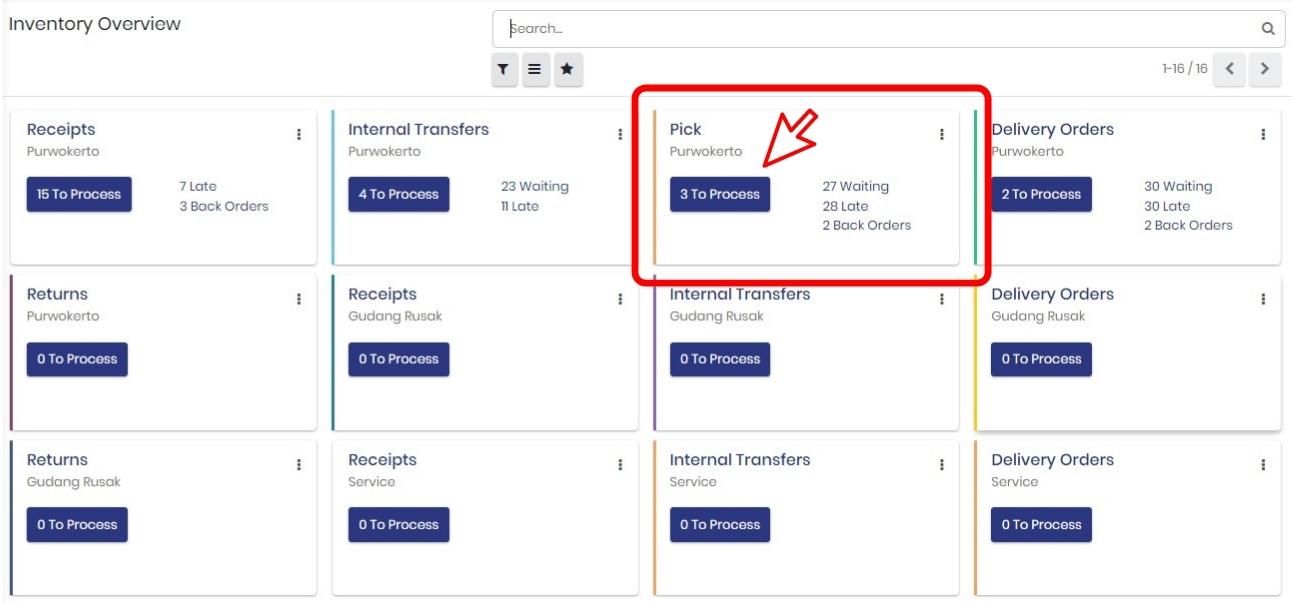Open kebab menu on Internal Transfers Purwokerto card

point(620,134)
